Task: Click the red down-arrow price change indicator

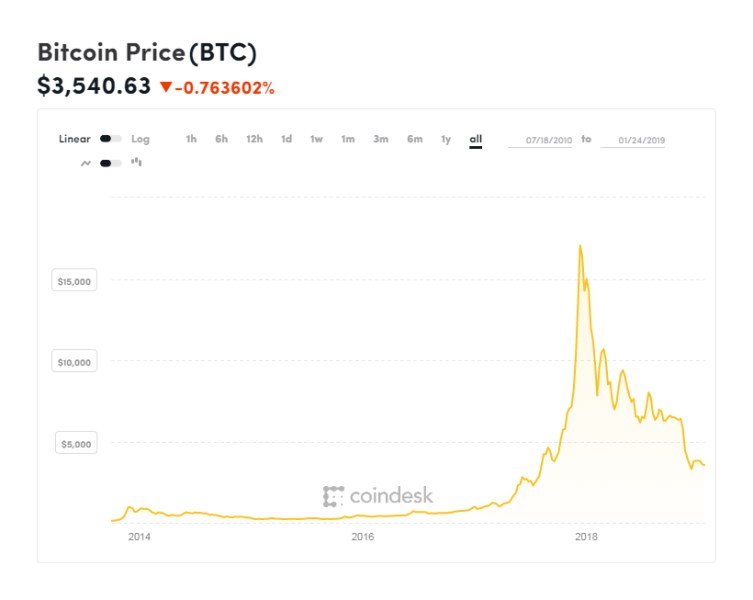Action: tap(166, 87)
